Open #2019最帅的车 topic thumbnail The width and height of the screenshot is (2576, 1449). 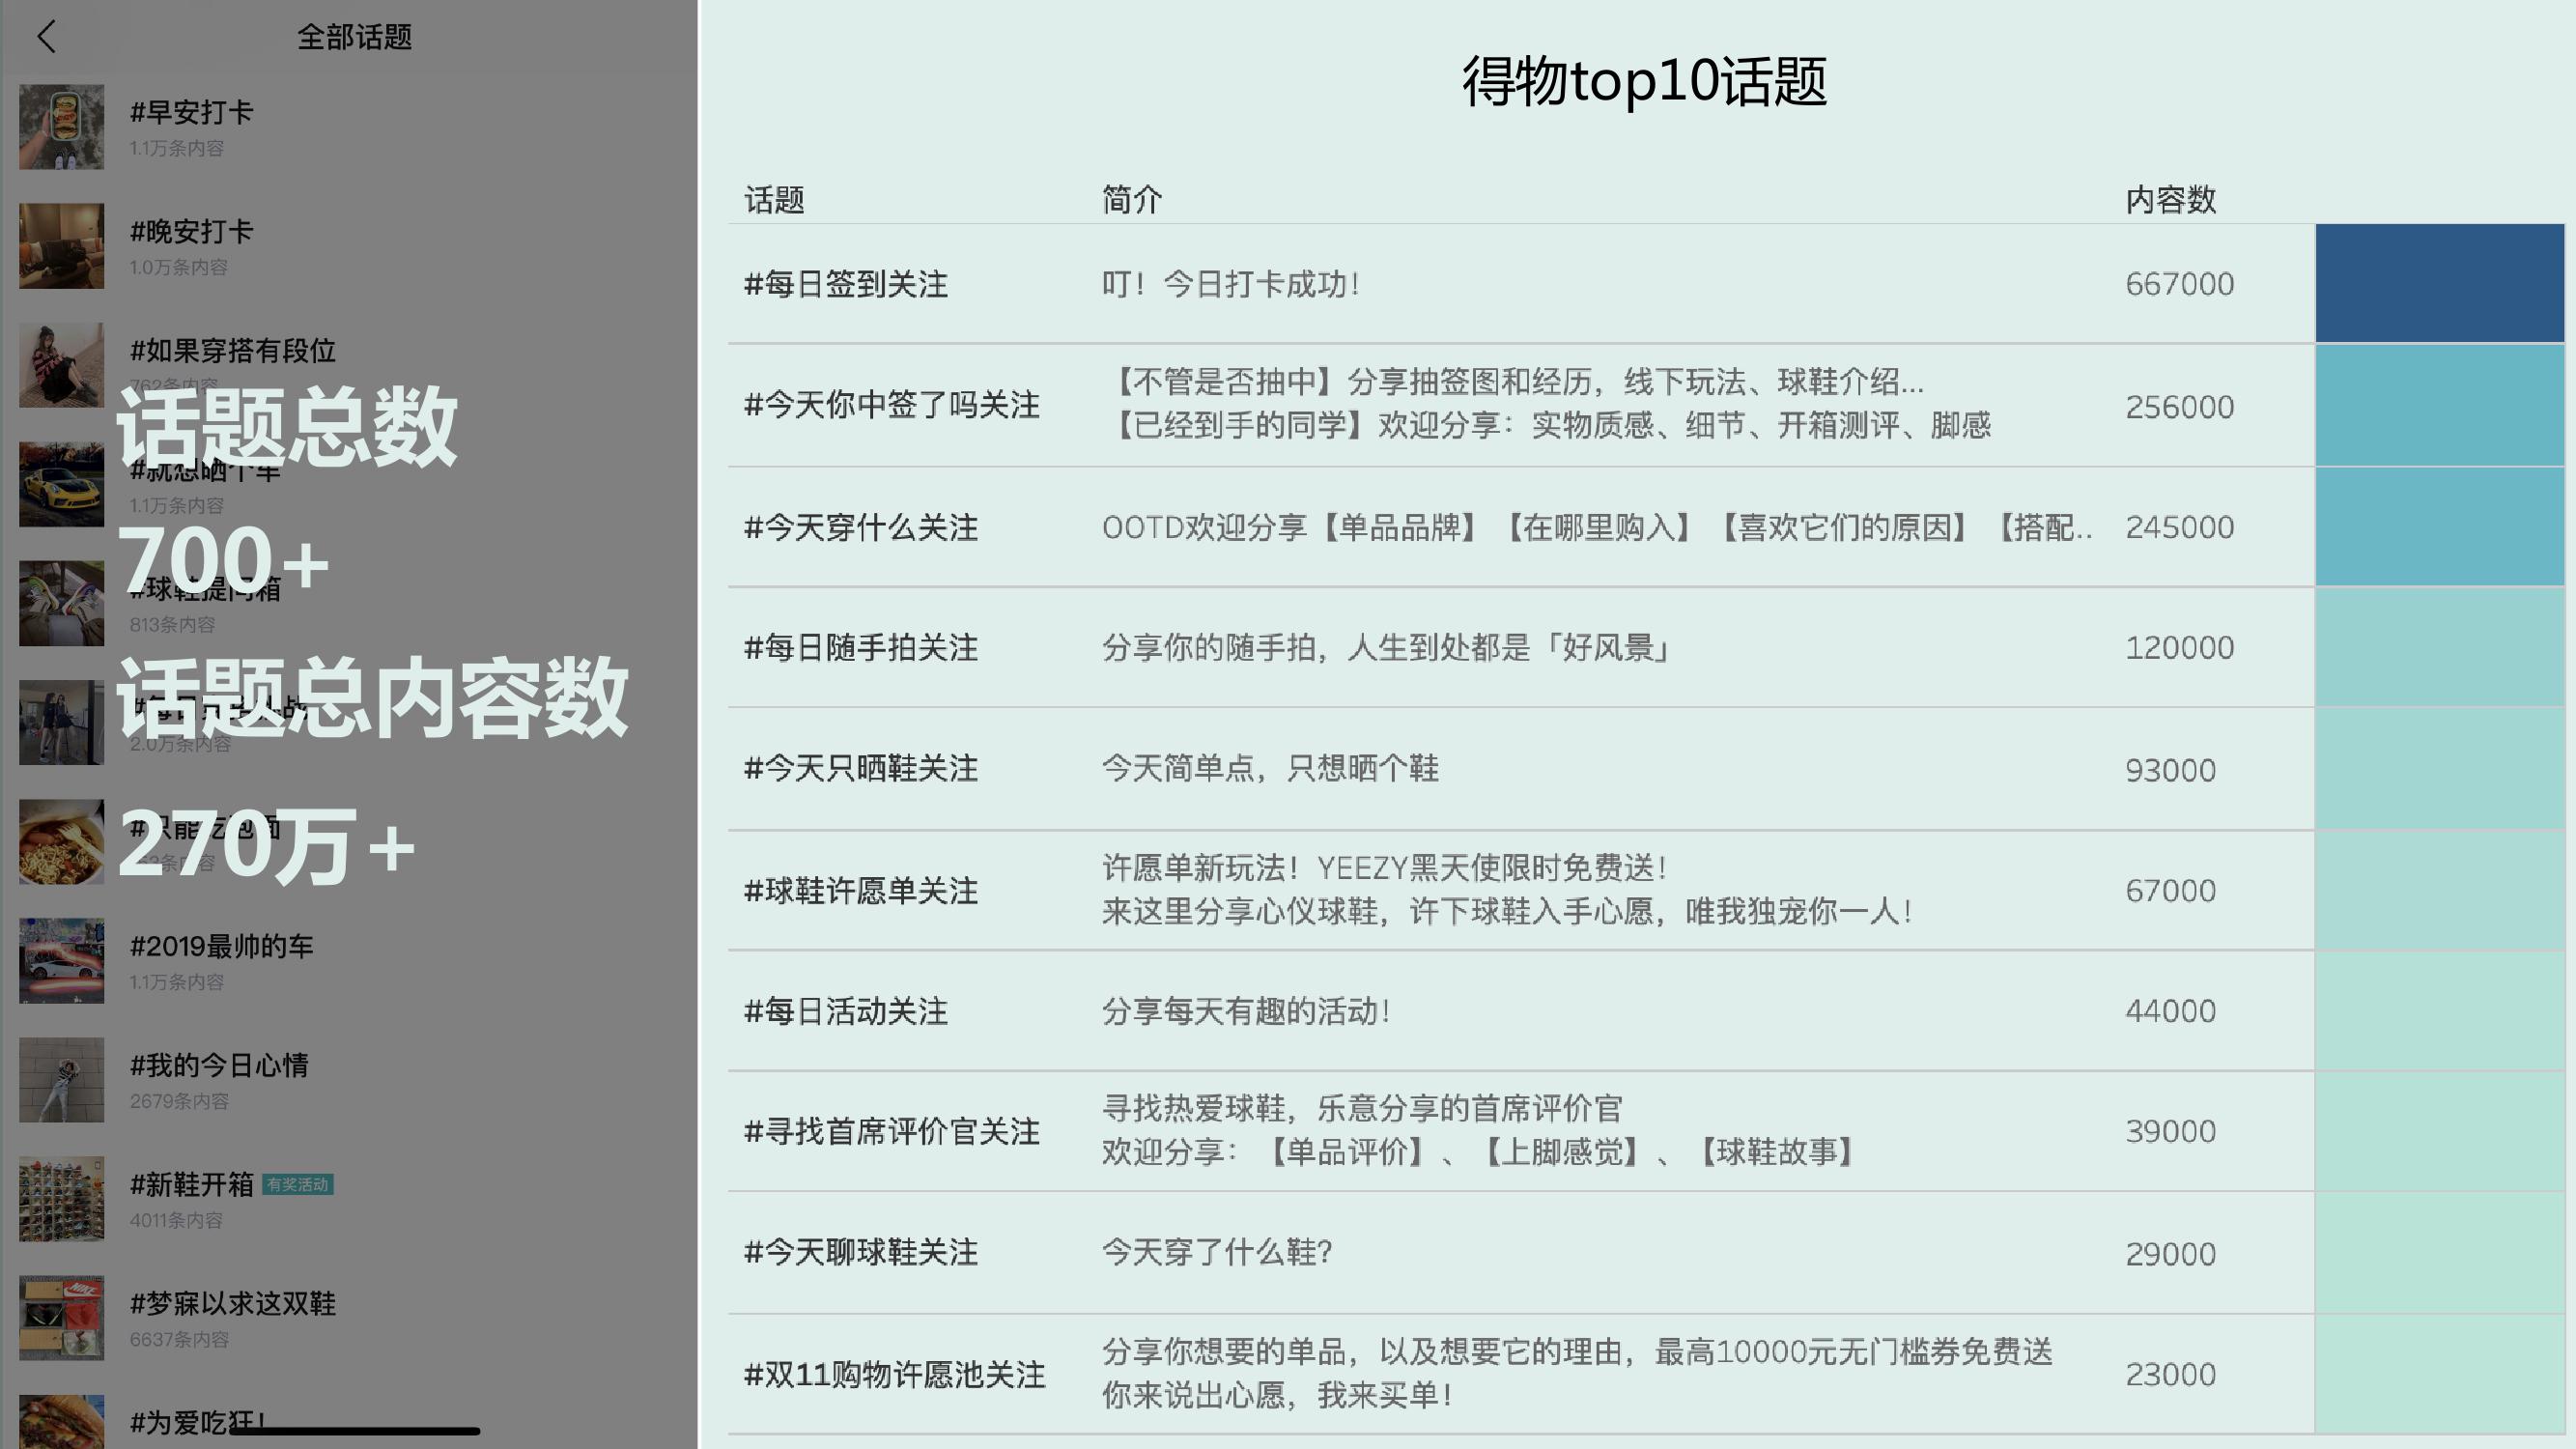(x=61, y=960)
